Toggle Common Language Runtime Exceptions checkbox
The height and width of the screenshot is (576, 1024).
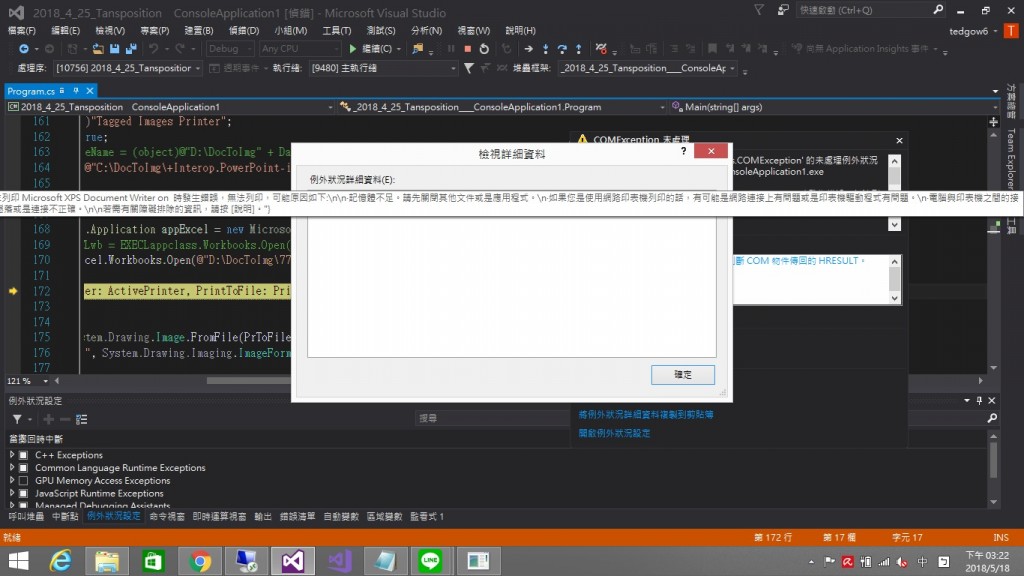[x=24, y=468]
